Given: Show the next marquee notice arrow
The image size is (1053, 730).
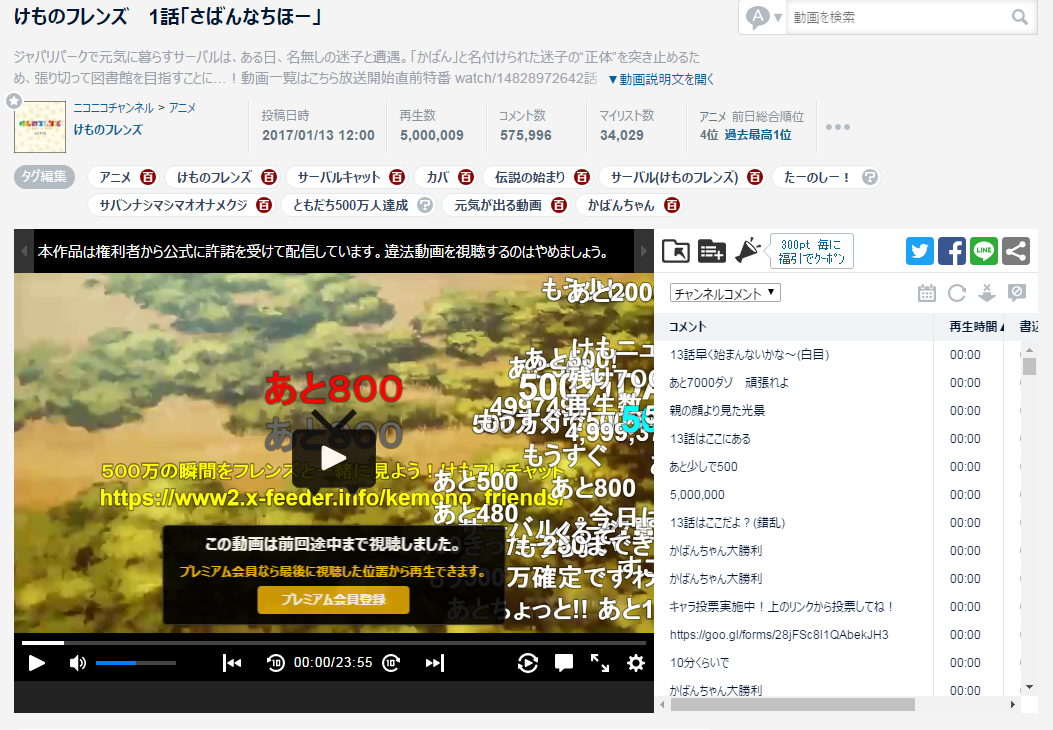Looking at the screenshot, I should [643, 251].
